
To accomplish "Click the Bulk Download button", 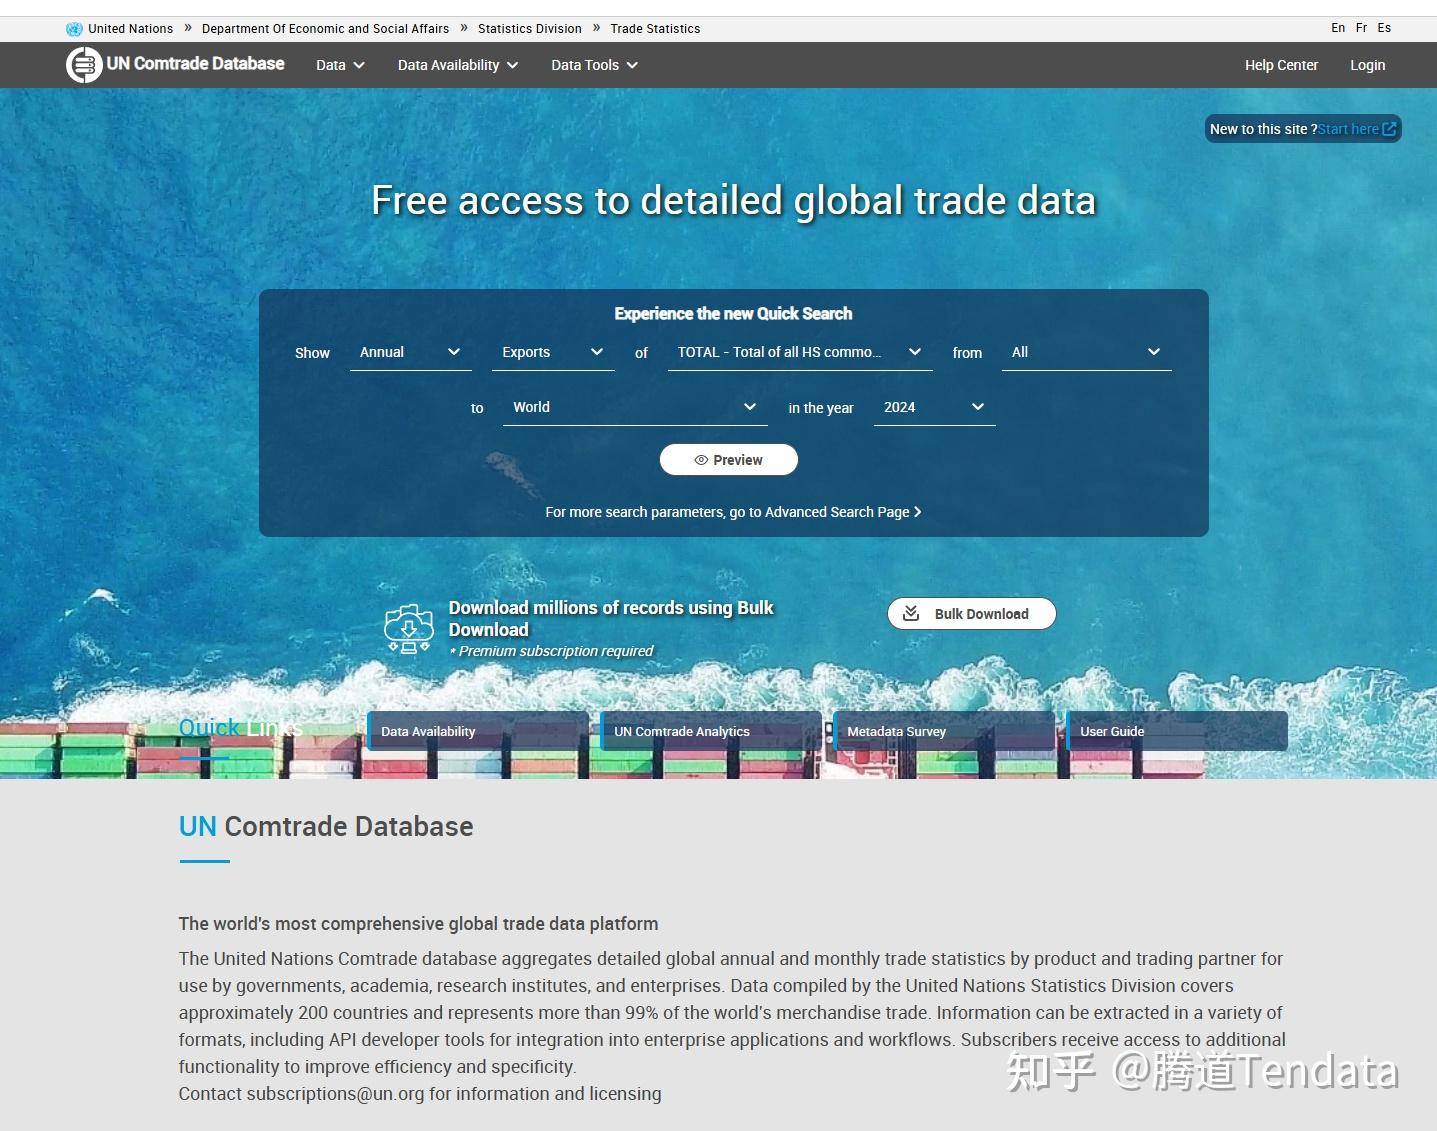I will (x=972, y=614).
